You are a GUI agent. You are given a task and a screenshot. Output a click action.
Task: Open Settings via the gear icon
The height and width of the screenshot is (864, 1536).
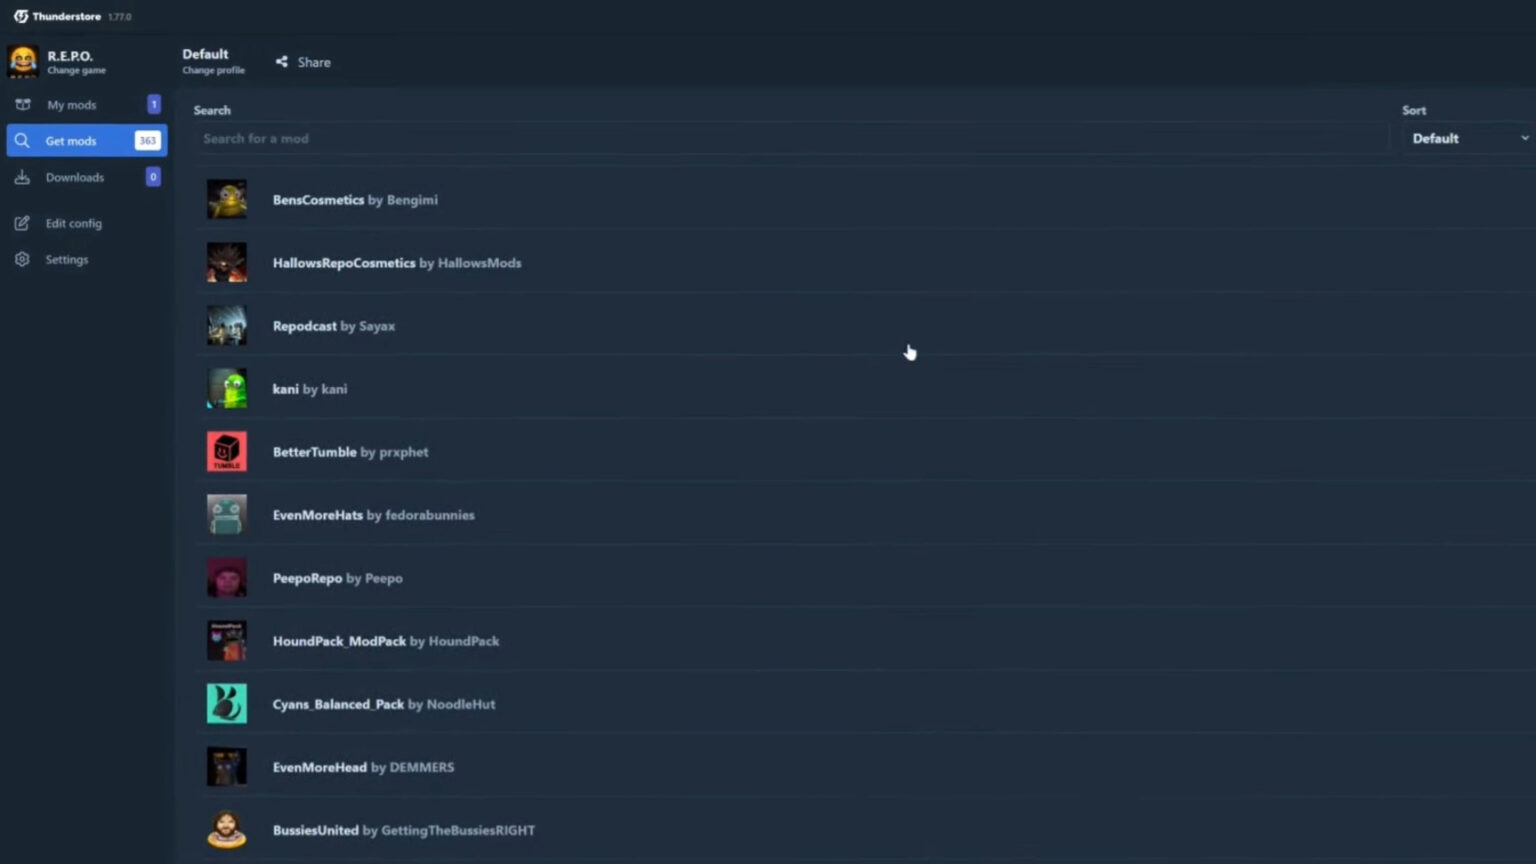tap(22, 260)
